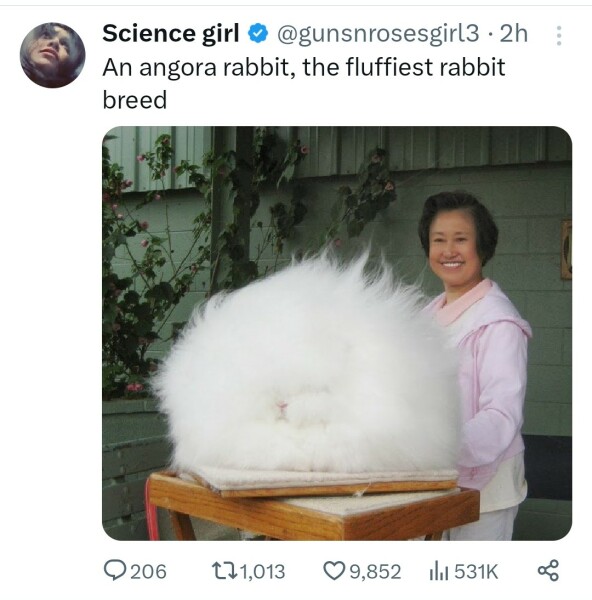Open the @gunsnrosesgirl3 handle link
The image size is (592, 600).
[378, 34]
